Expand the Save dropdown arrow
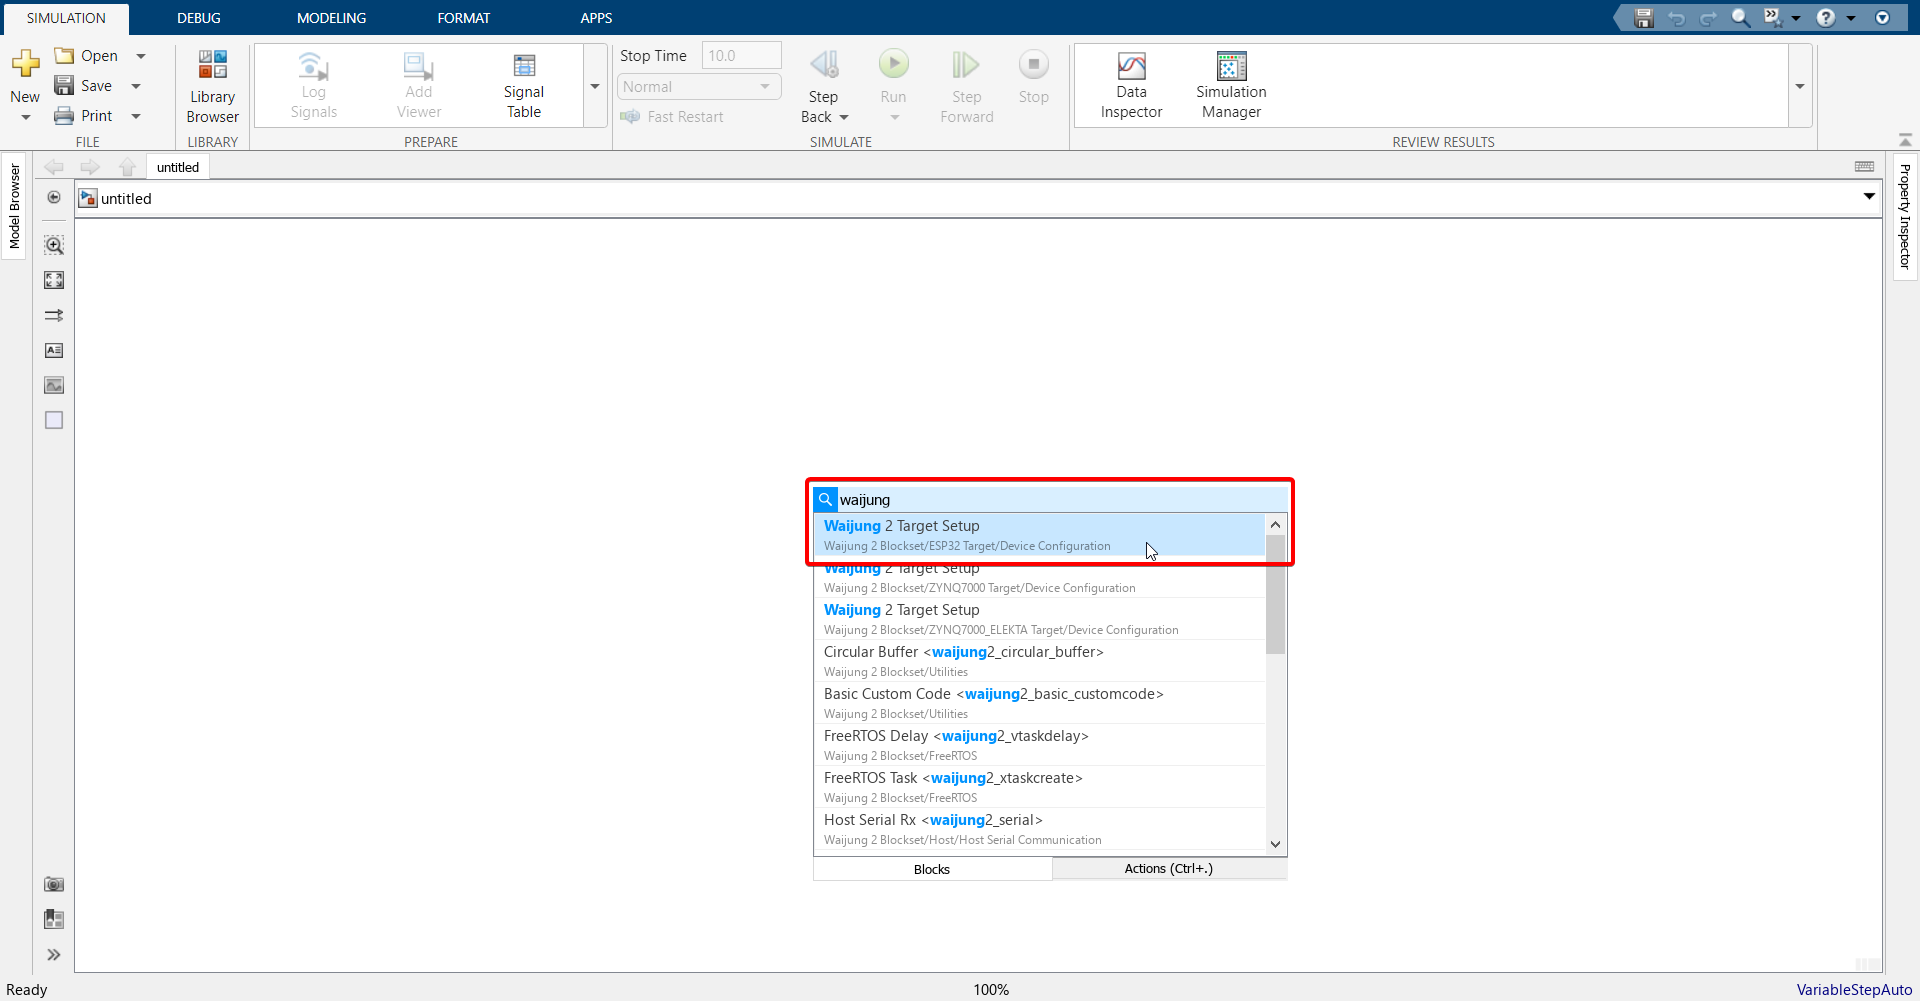Viewport: 1920px width, 1001px height. [x=136, y=86]
